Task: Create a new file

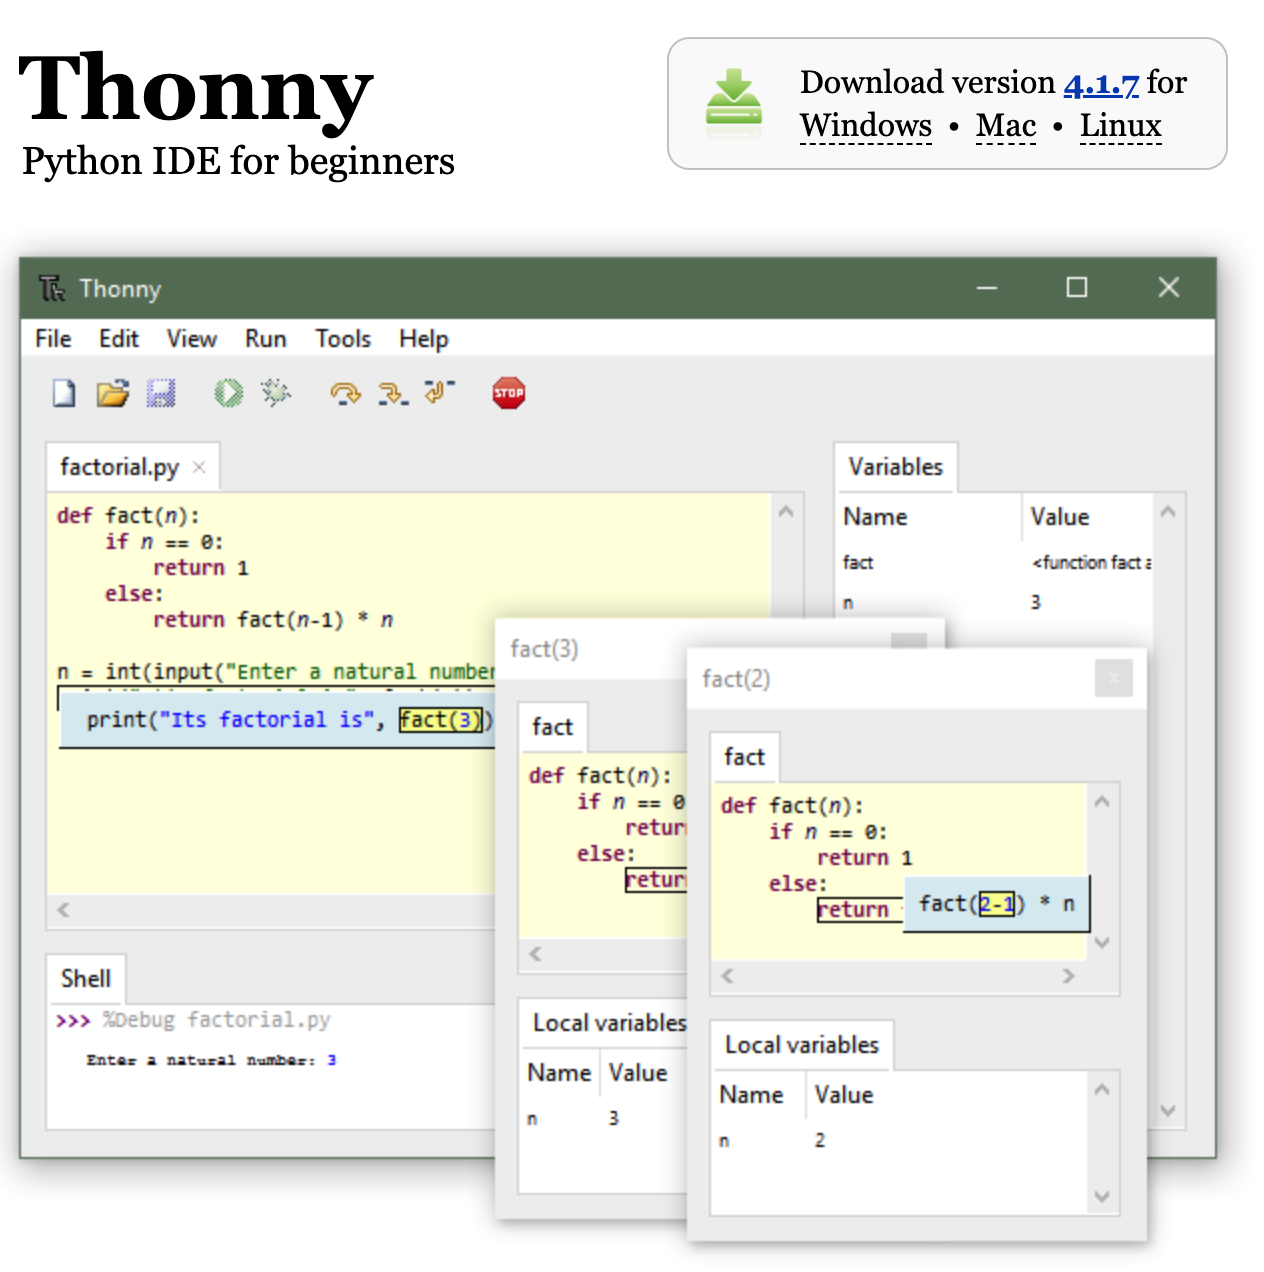Action: [x=63, y=393]
